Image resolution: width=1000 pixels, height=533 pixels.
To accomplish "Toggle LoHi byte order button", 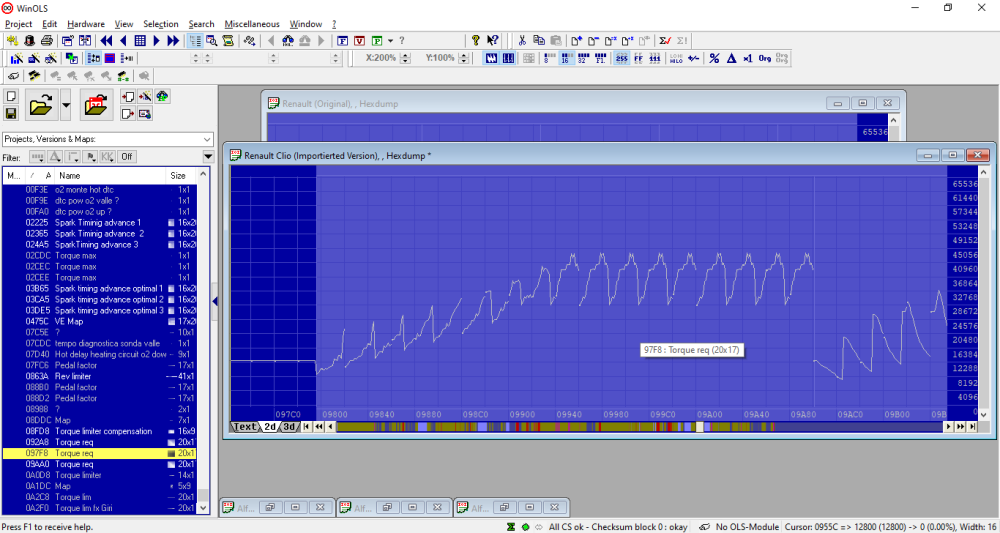I will (x=676, y=58).
